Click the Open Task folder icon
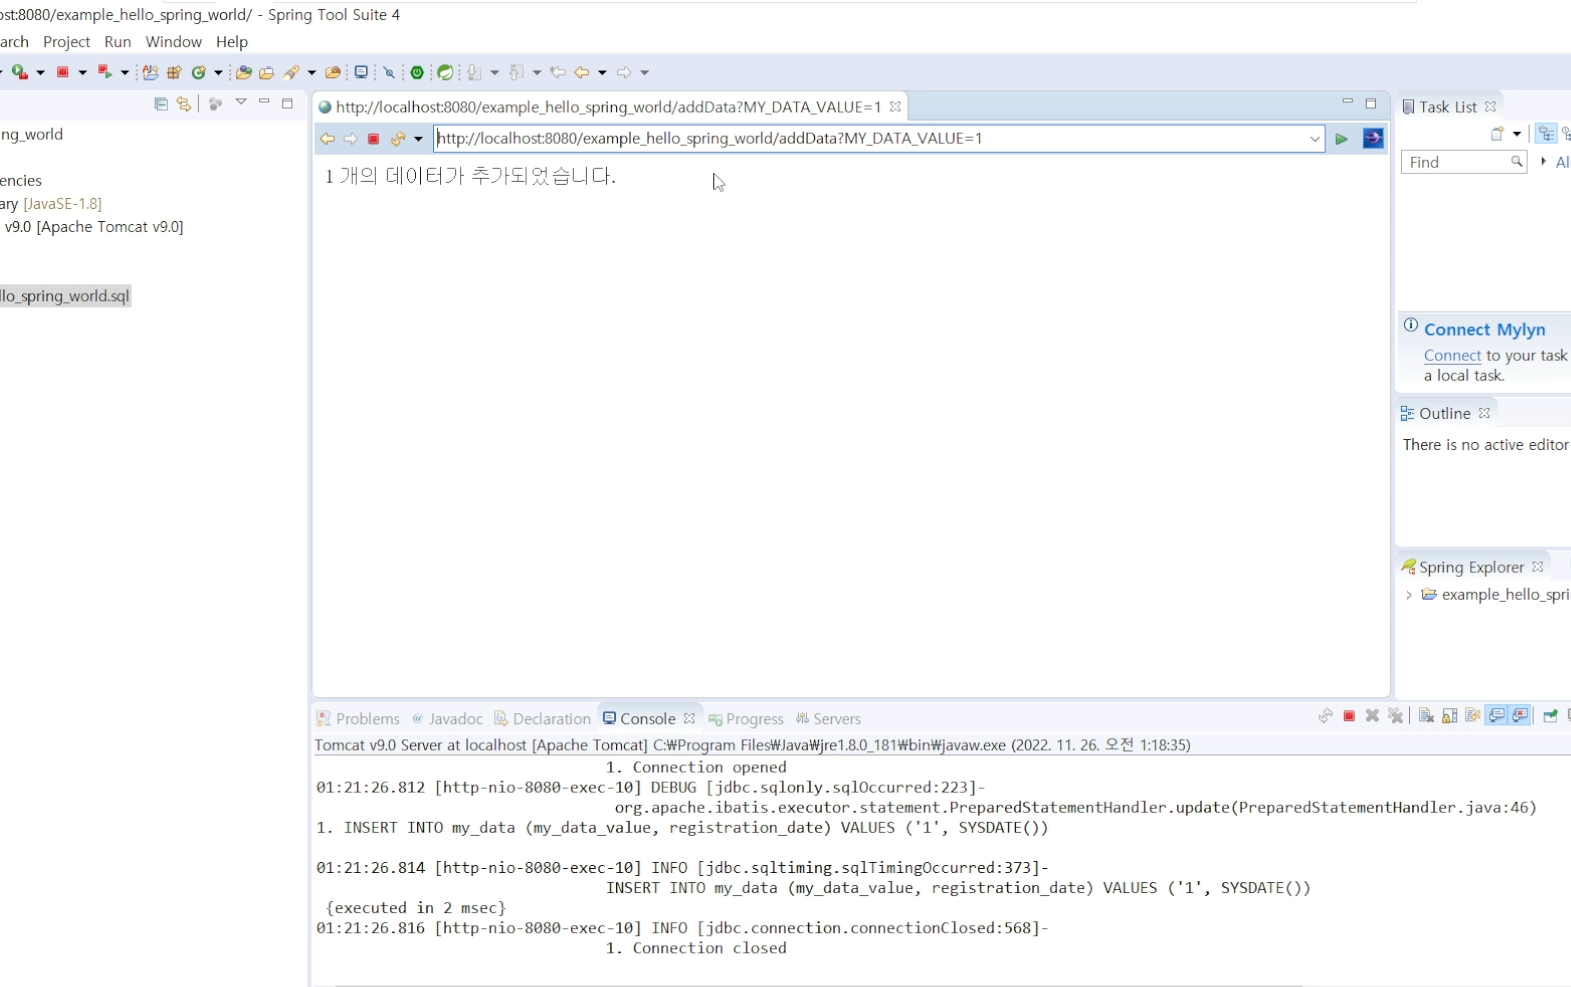 tap(266, 72)
